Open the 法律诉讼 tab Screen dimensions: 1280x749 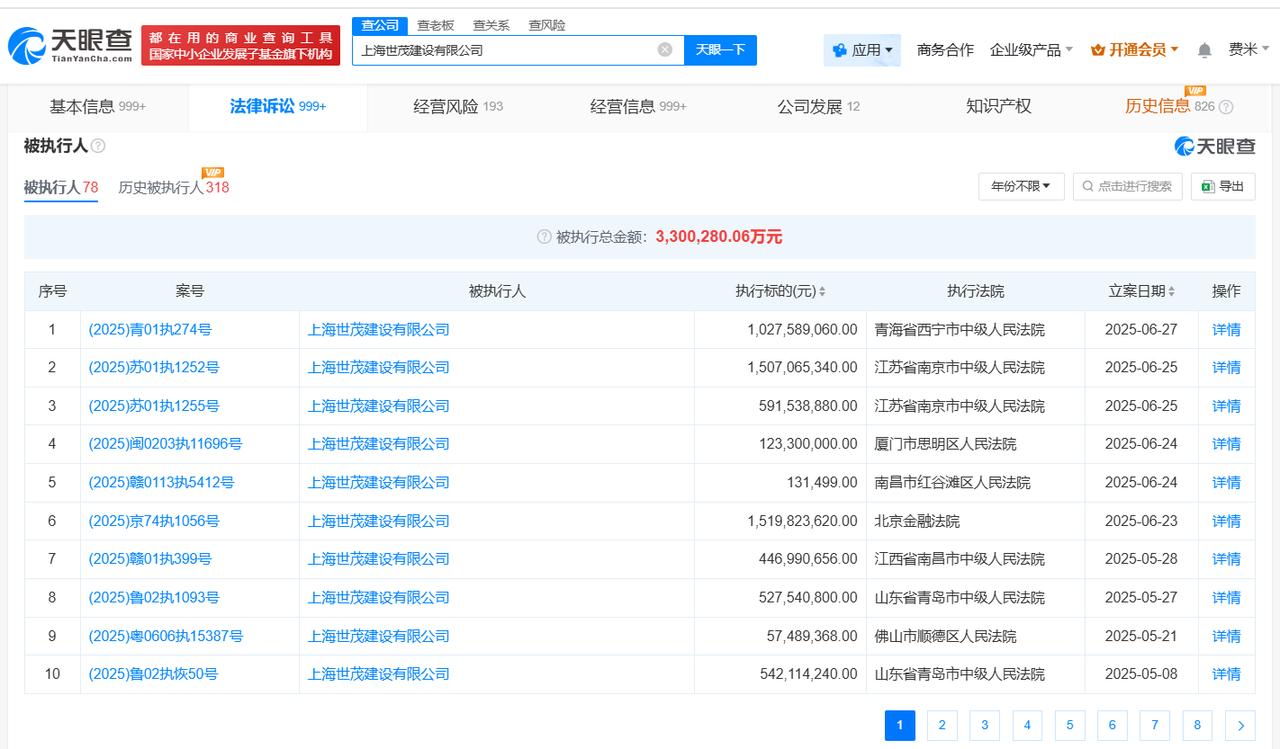[278, 107]
